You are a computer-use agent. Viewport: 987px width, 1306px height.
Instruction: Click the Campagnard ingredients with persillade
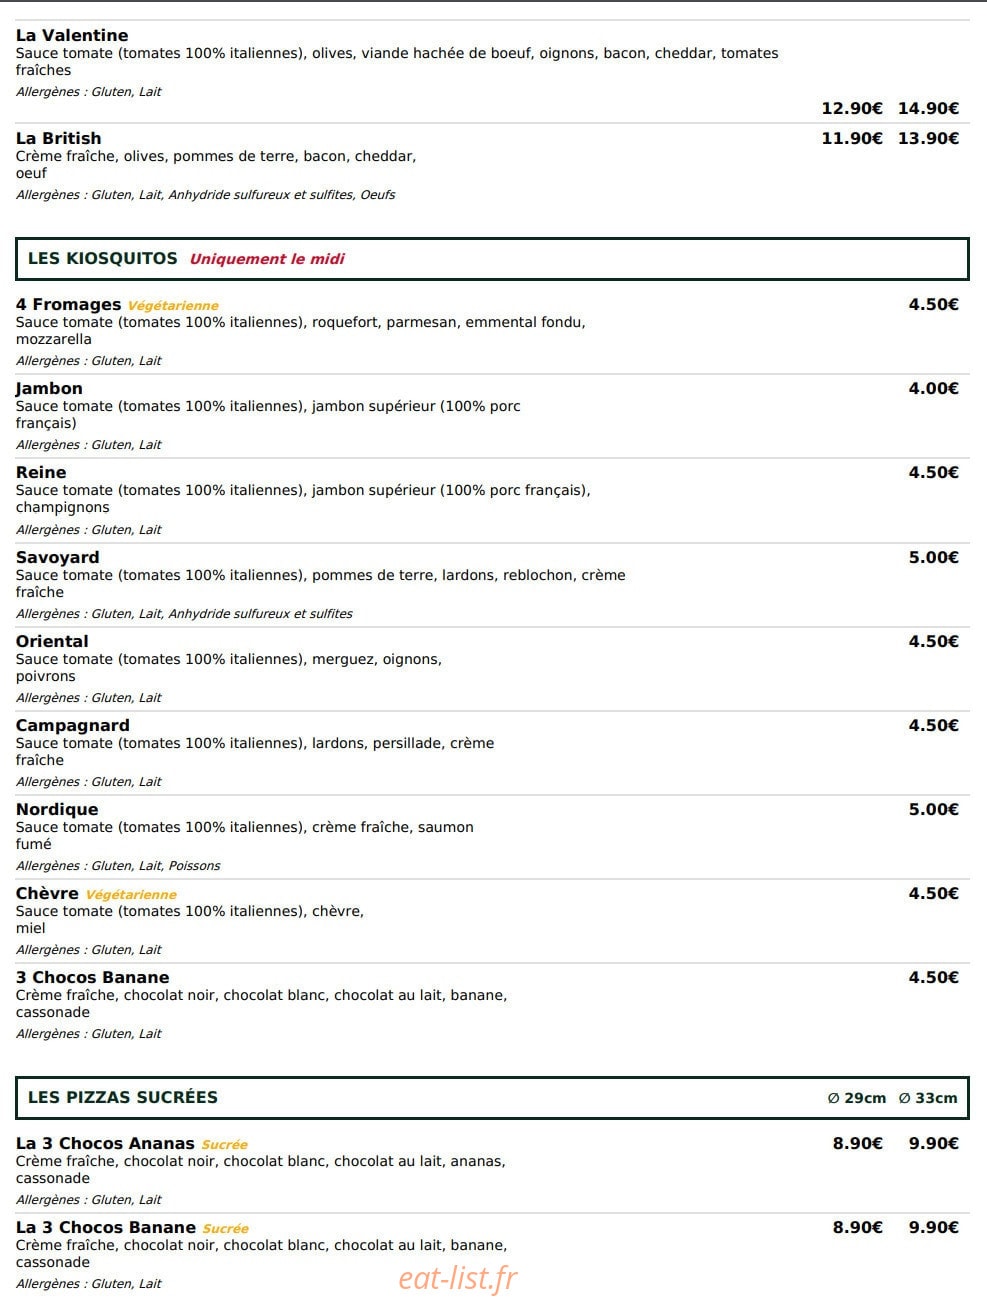tap(255, 752)
